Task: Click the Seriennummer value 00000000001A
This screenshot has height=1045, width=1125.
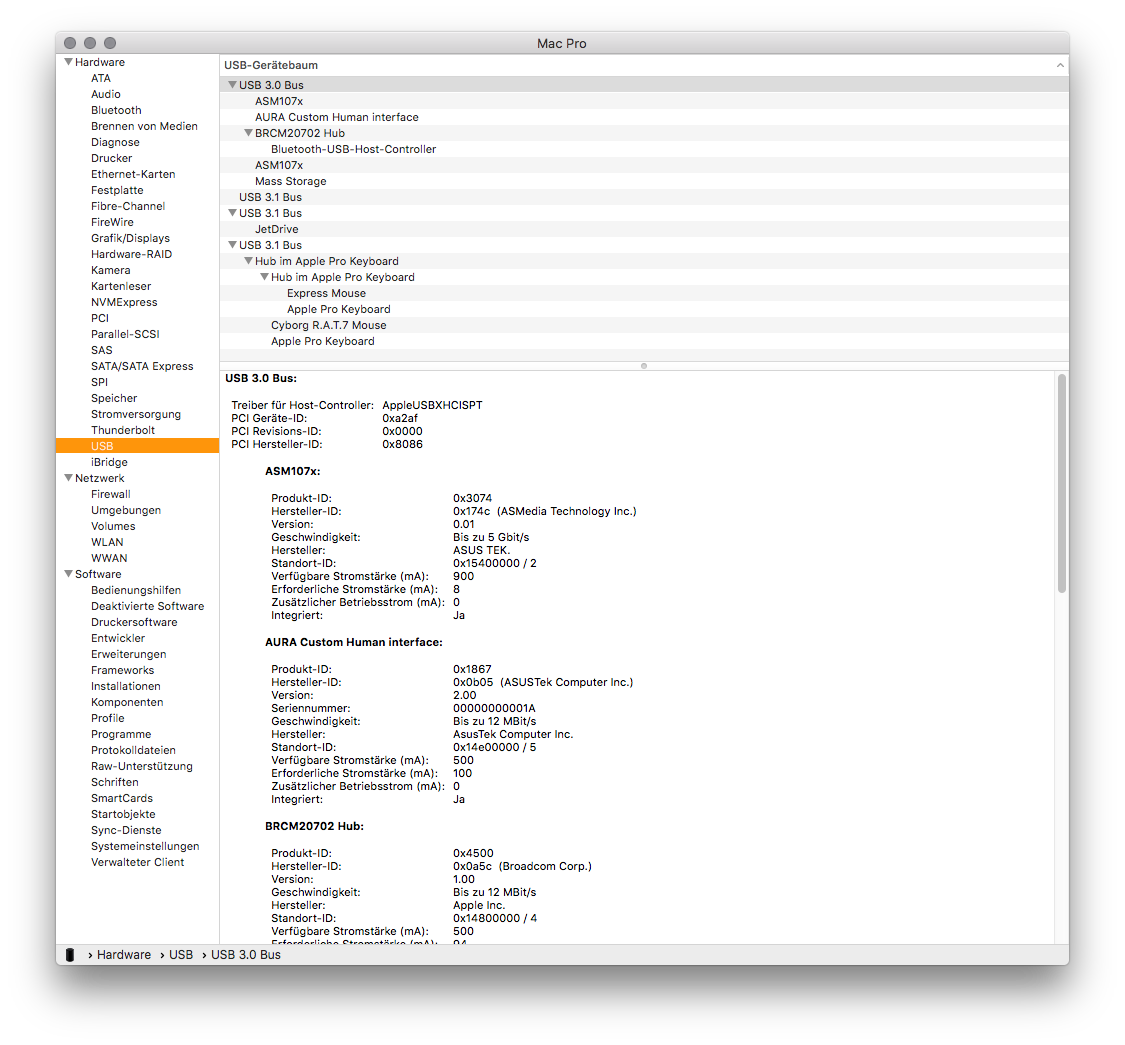Action: [494, 708]
